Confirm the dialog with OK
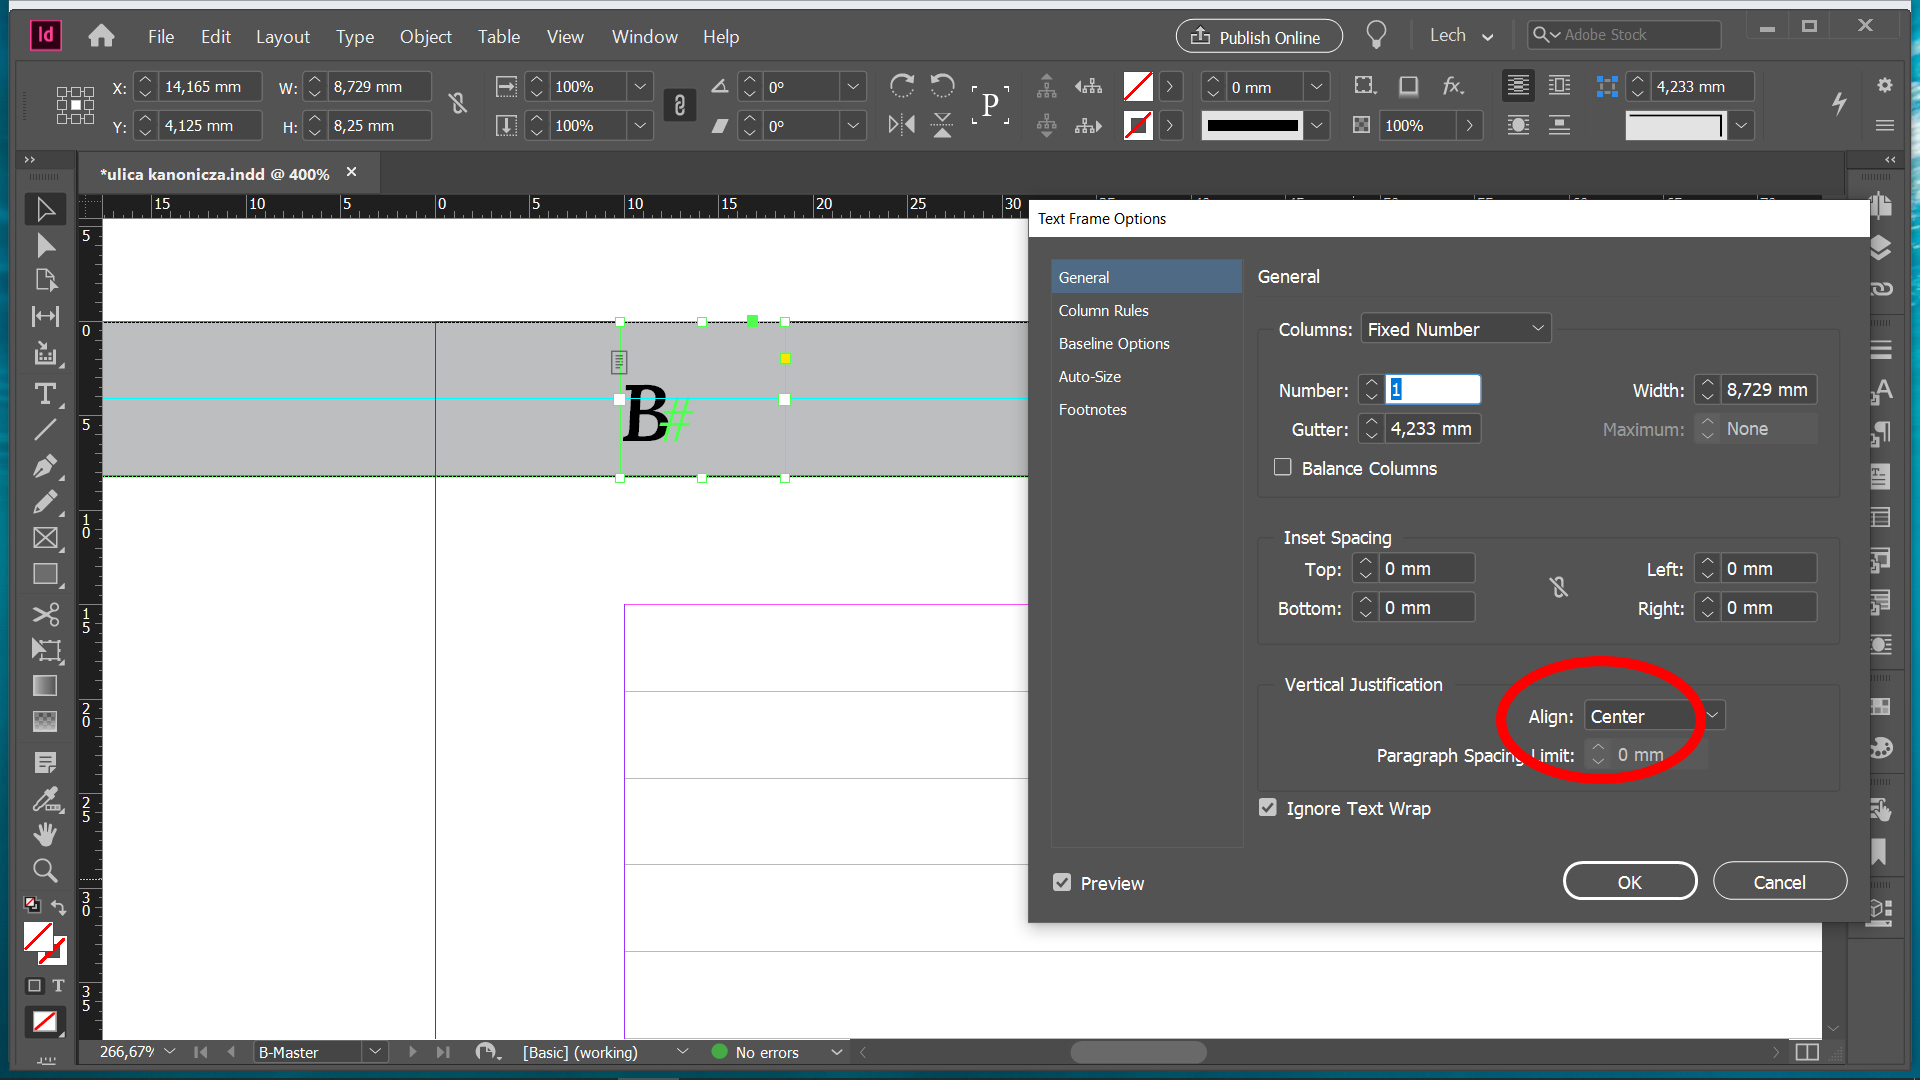The width and height of the screenshot is (1920, 1080). [x=1629, y=881]
